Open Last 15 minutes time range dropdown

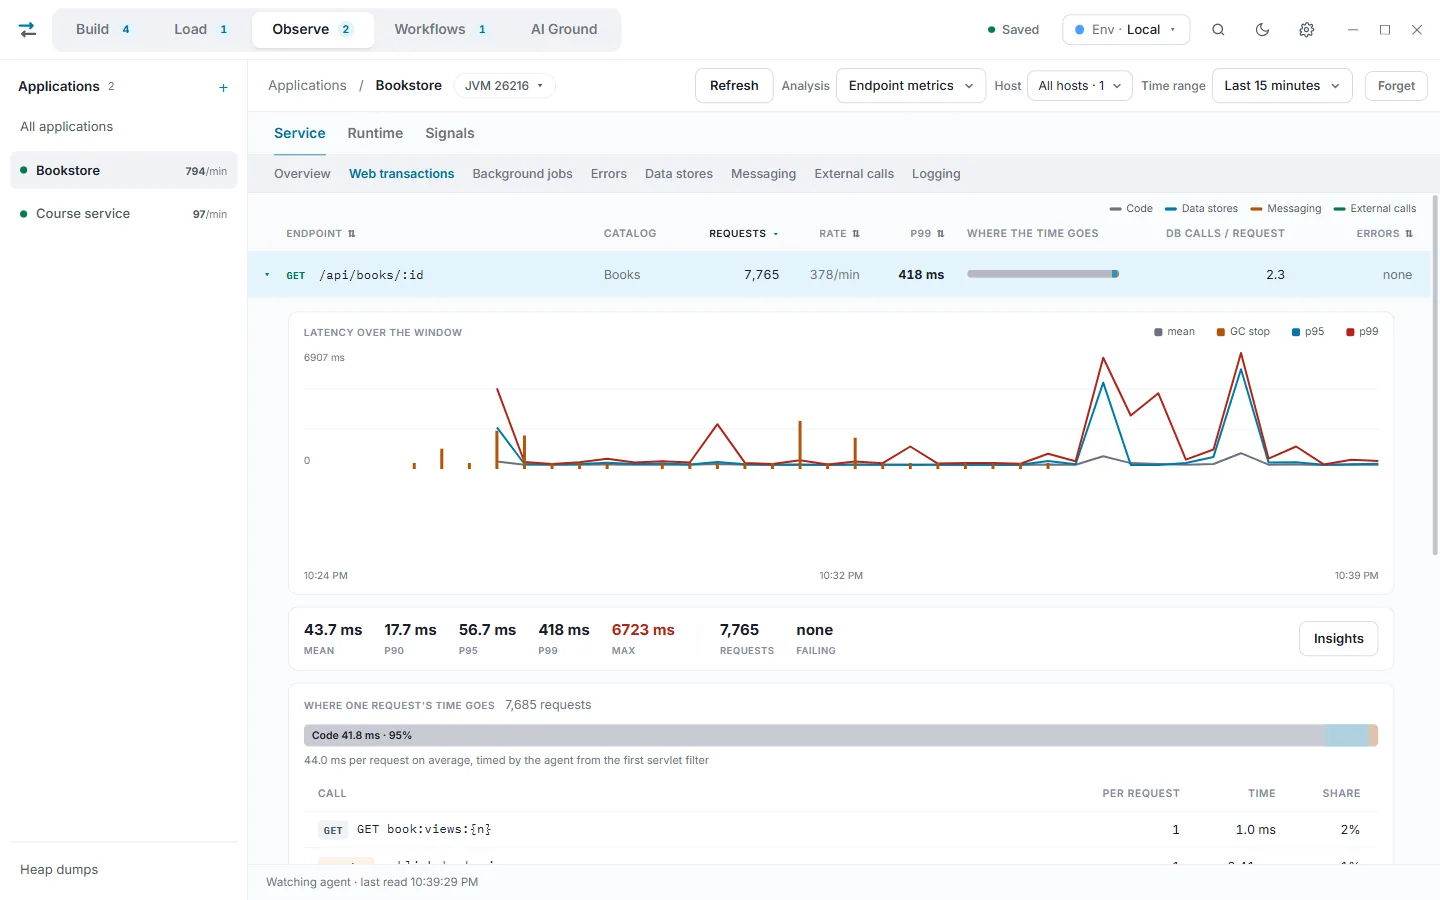tap(1282, 86)
